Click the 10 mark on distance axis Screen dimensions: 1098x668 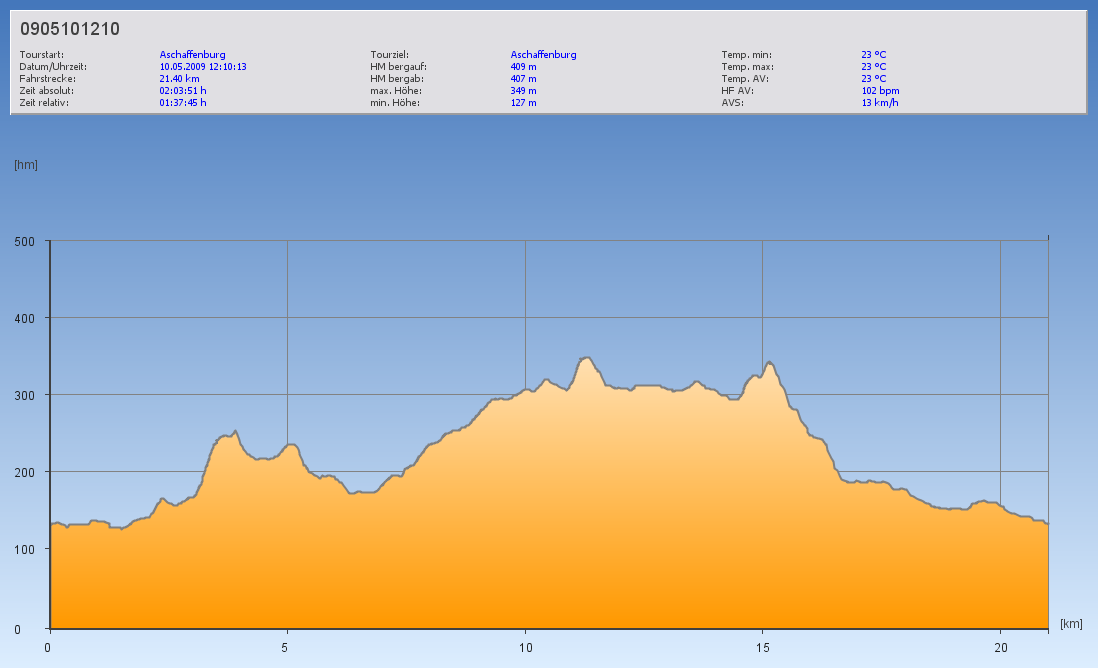click(x=525, y=647)
